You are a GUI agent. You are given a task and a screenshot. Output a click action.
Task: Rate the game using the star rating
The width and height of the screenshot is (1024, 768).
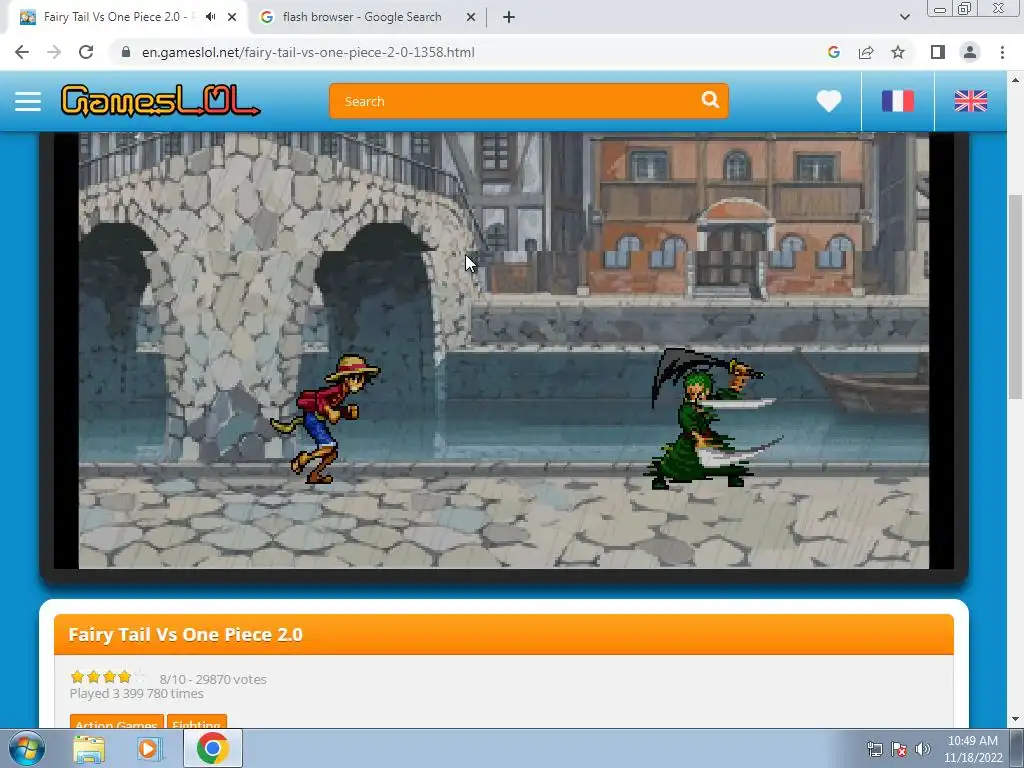point(108,677)
